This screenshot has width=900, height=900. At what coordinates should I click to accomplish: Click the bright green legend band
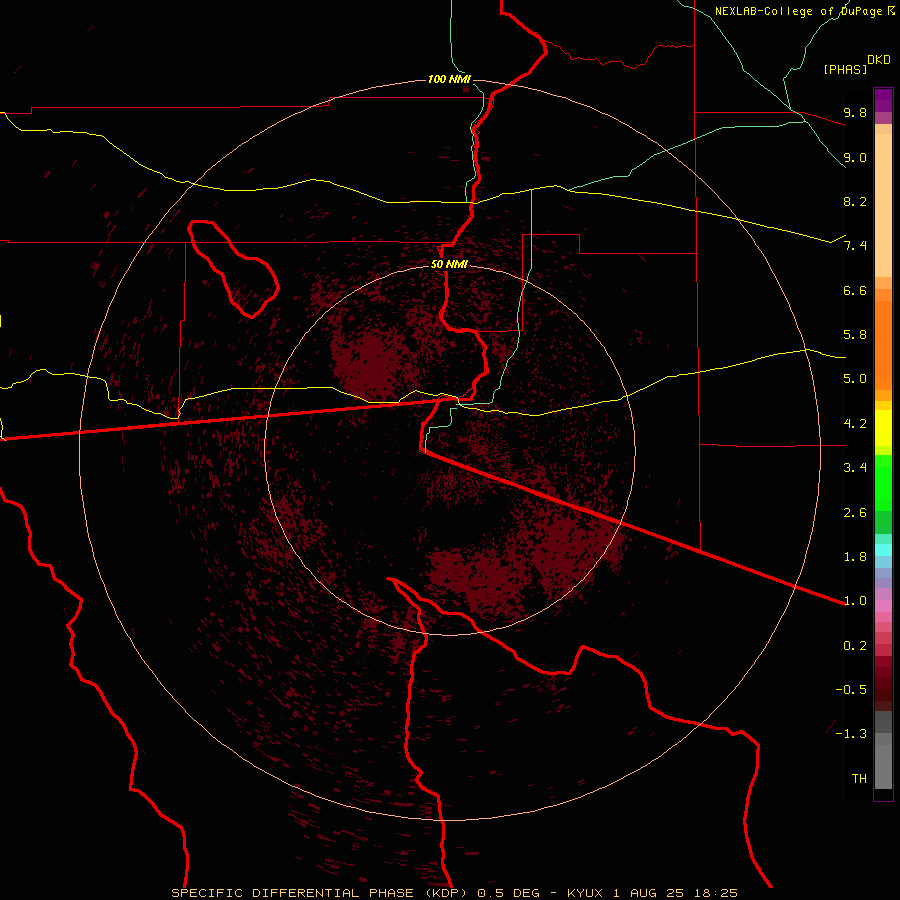point(883,483)
